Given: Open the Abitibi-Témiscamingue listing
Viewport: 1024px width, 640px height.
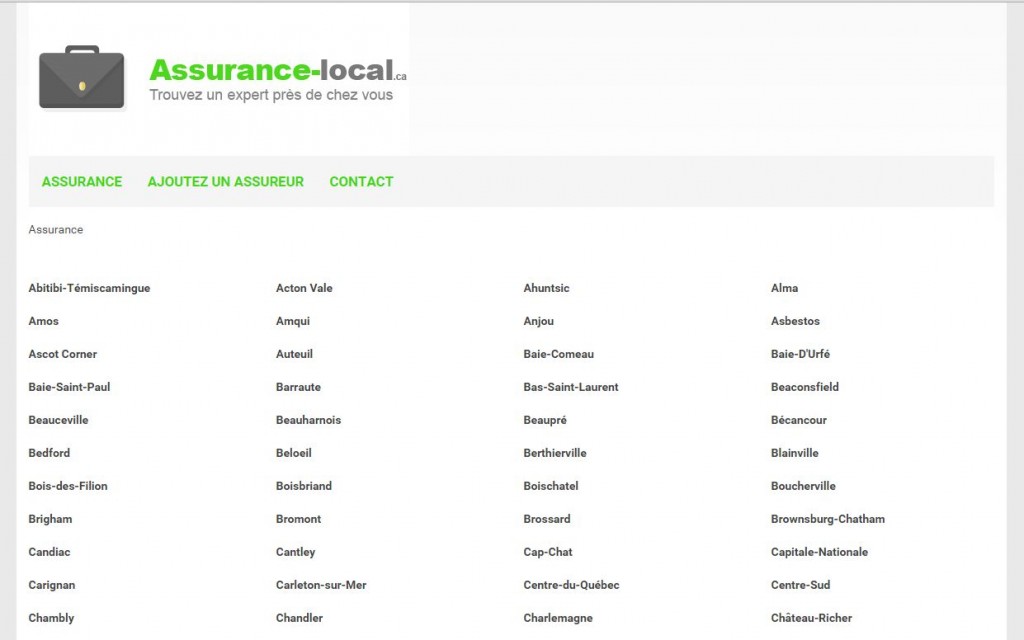Looking at the screenshot, I should (89, 288).
